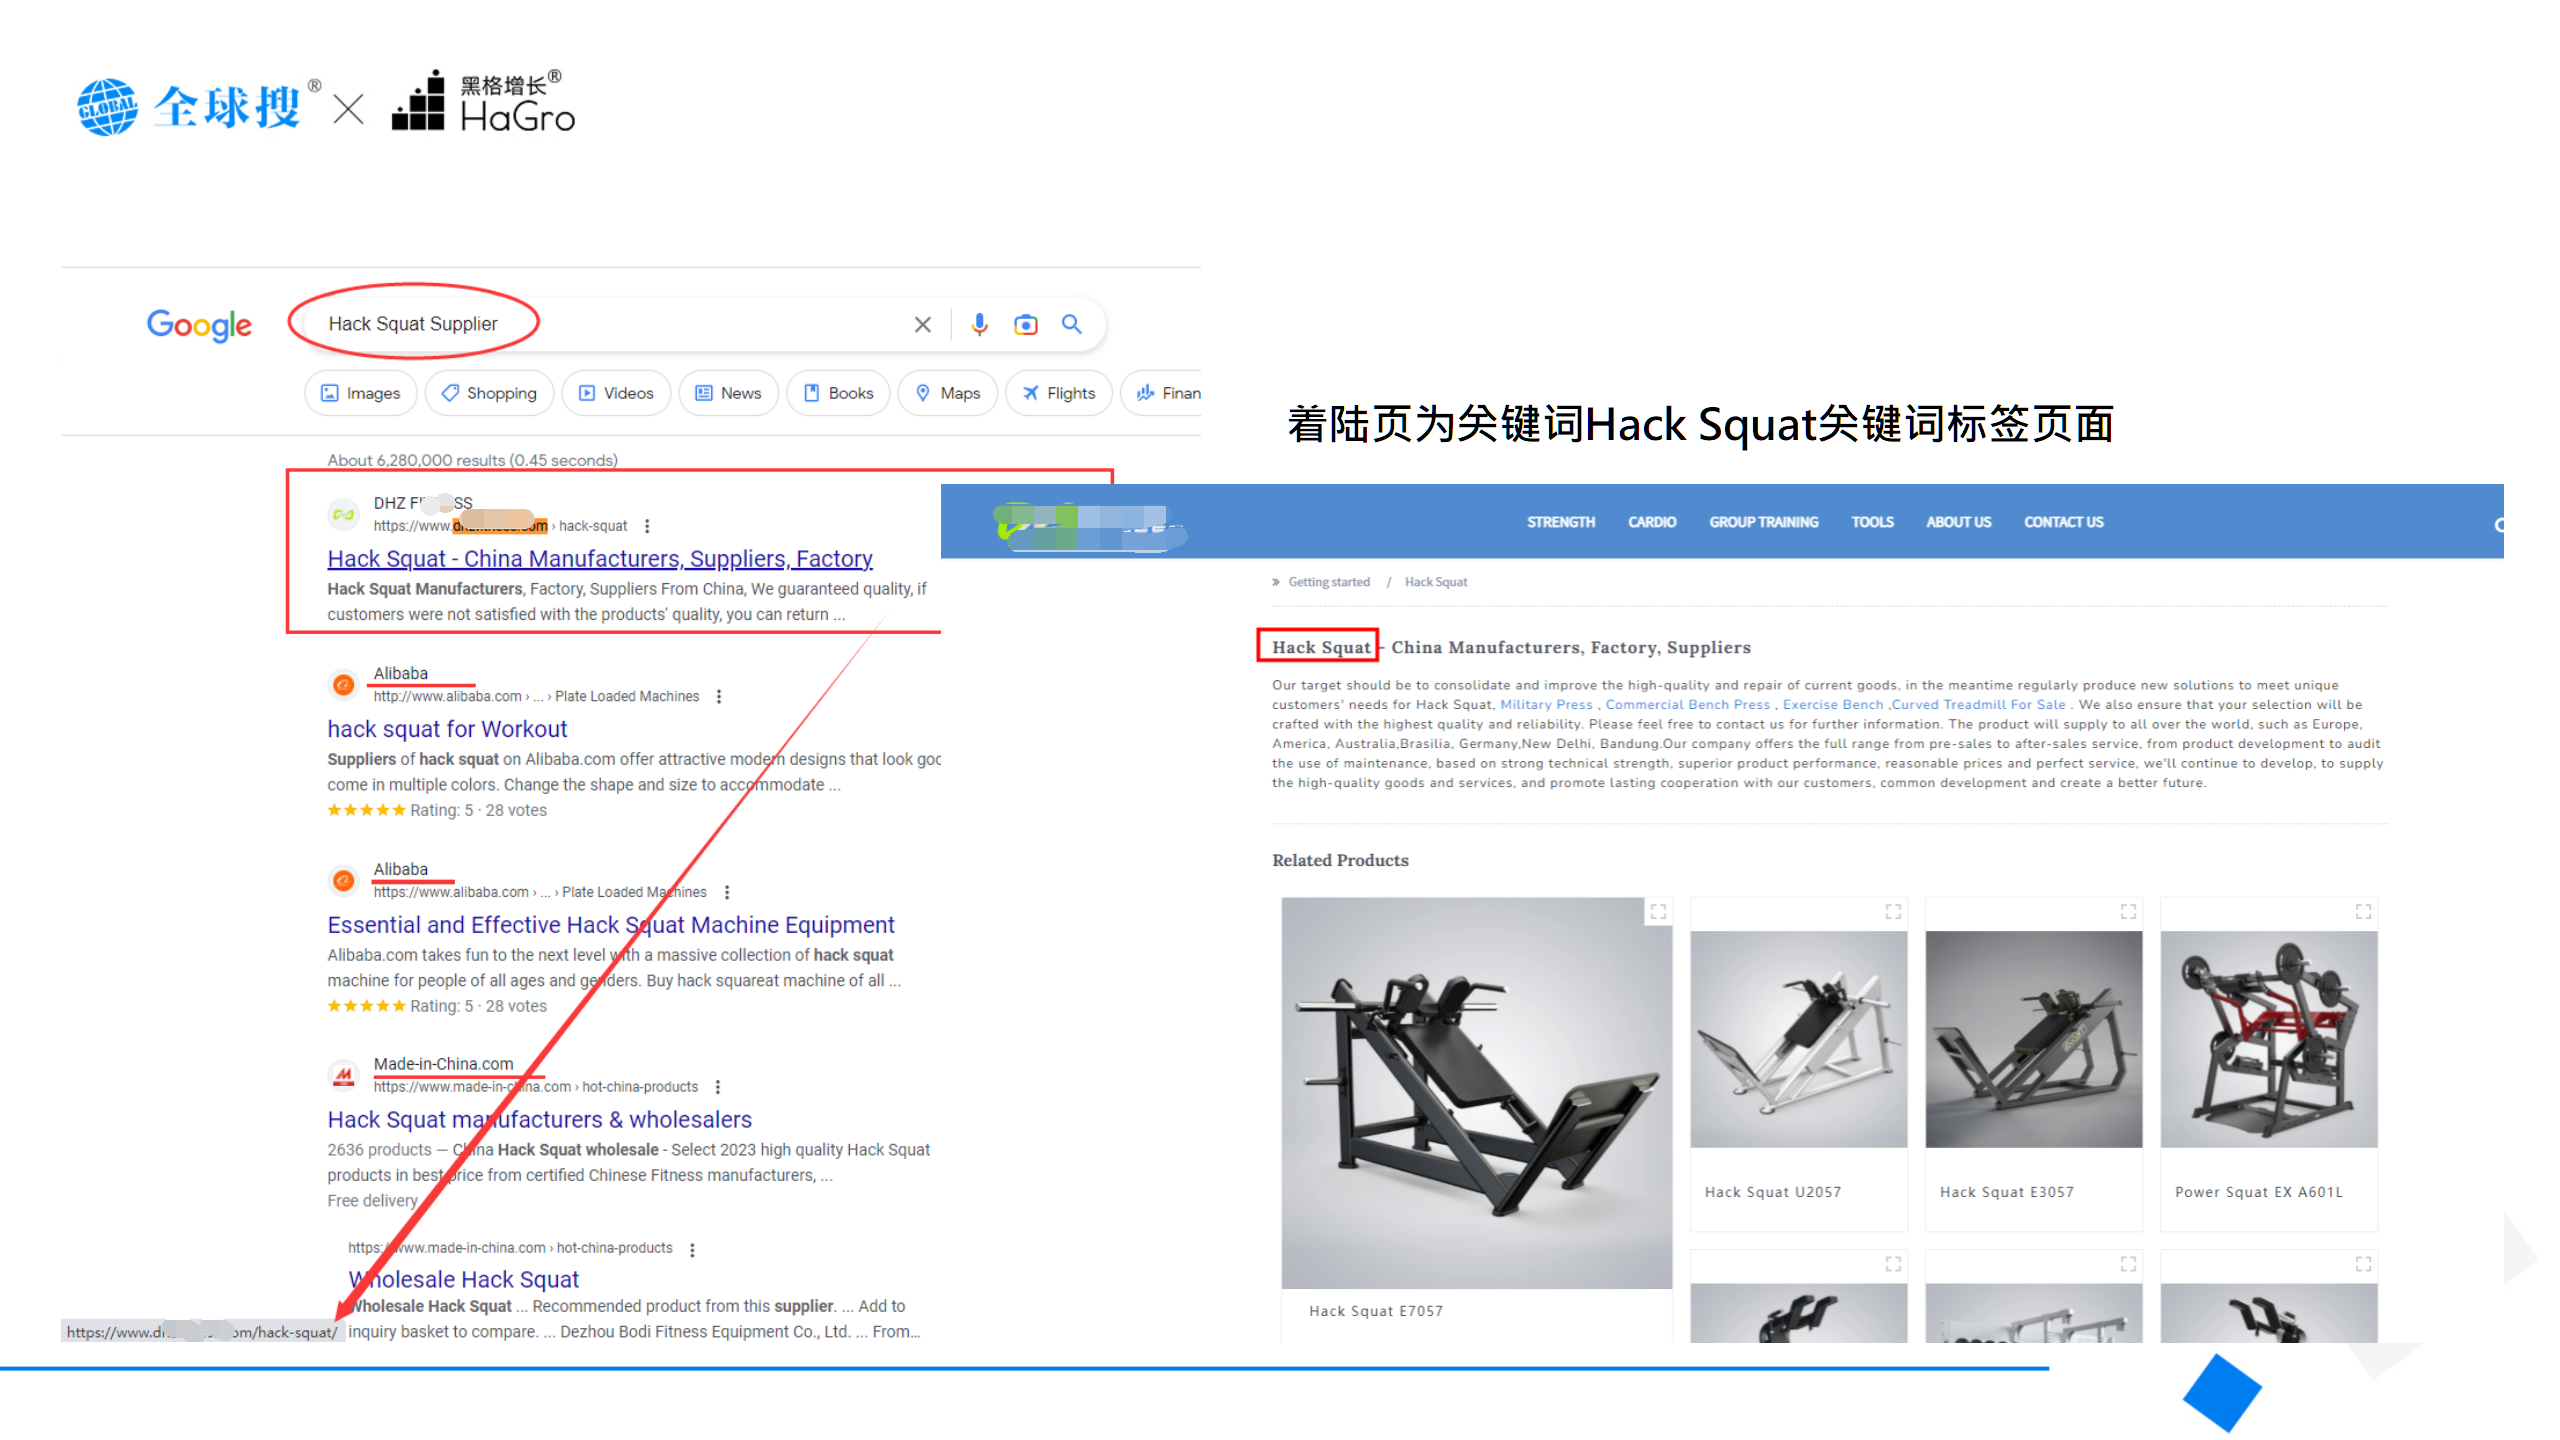Open TOOLS menu item
The image size is (2560, 1440).
[1872, 522]
